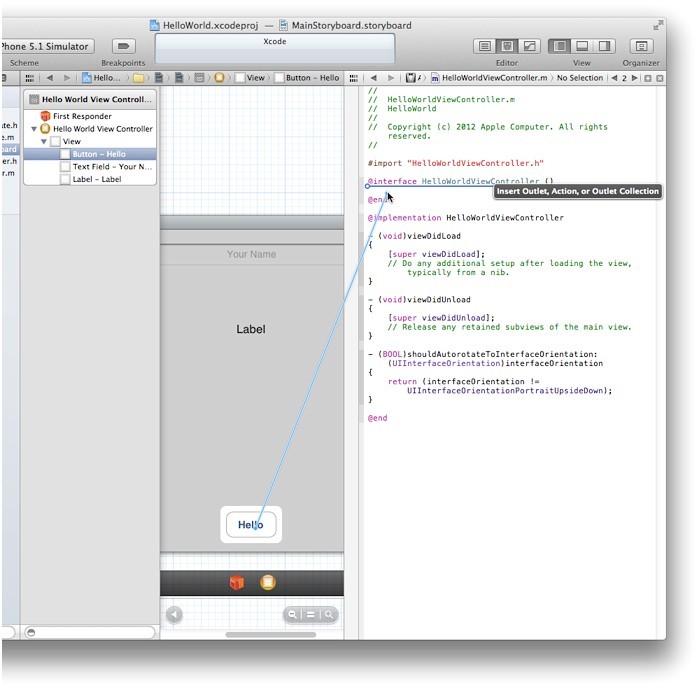The image size is (697, 688).
Task: Click the Your Name text field
Action: (x=251, y=254)
